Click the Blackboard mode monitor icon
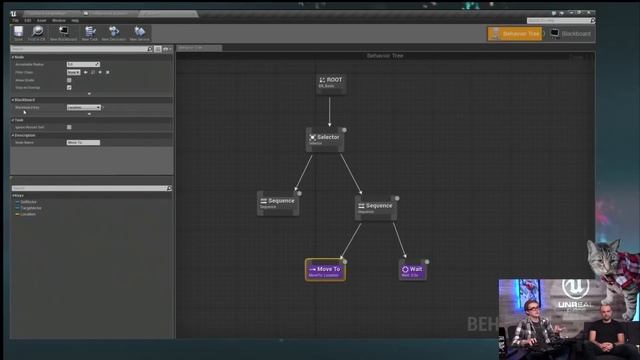The image size is (640, 360). 555,33
